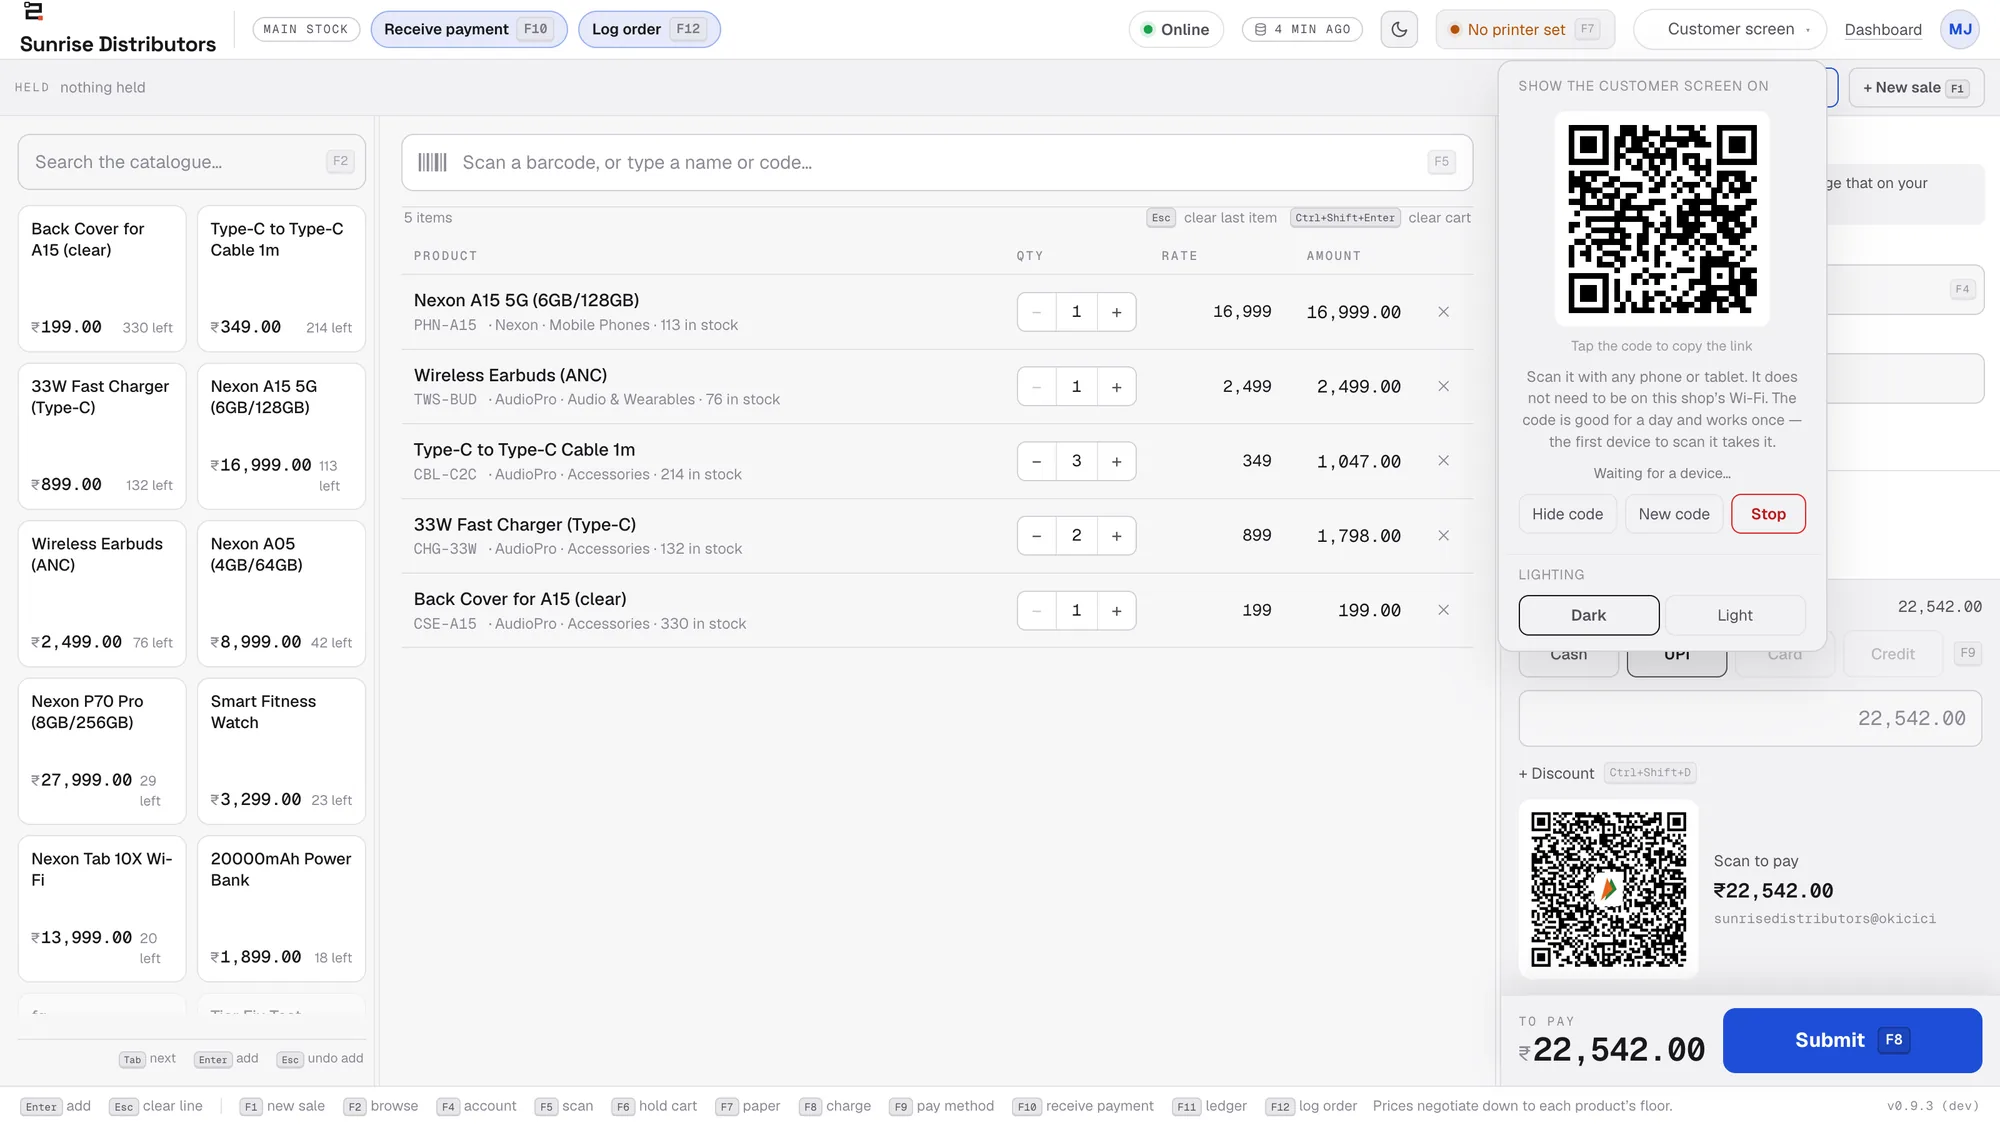Increase Wireless Earbuds quantity
Viewport: 2000px width, 1125px height.
(x=1116, y=387)
